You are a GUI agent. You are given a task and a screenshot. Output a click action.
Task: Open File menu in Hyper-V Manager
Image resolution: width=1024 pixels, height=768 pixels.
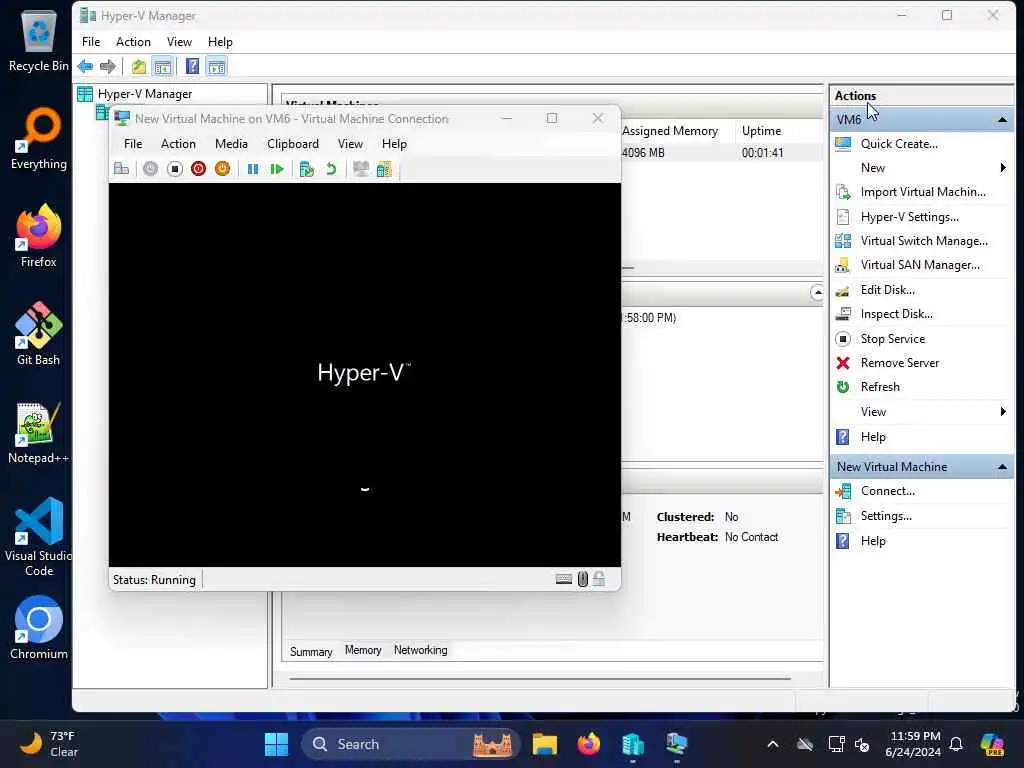coord(91,42)
